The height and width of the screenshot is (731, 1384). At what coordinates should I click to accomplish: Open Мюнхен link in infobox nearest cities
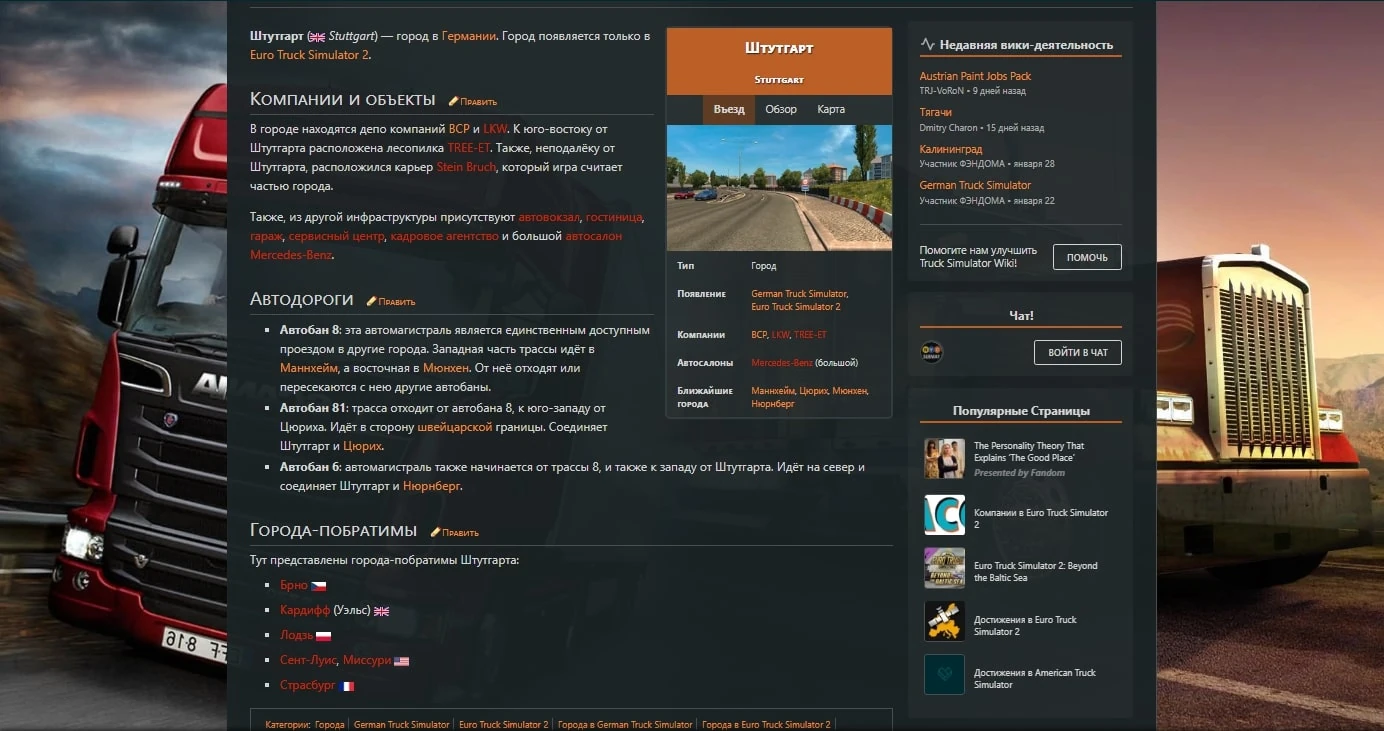(850, 391)
